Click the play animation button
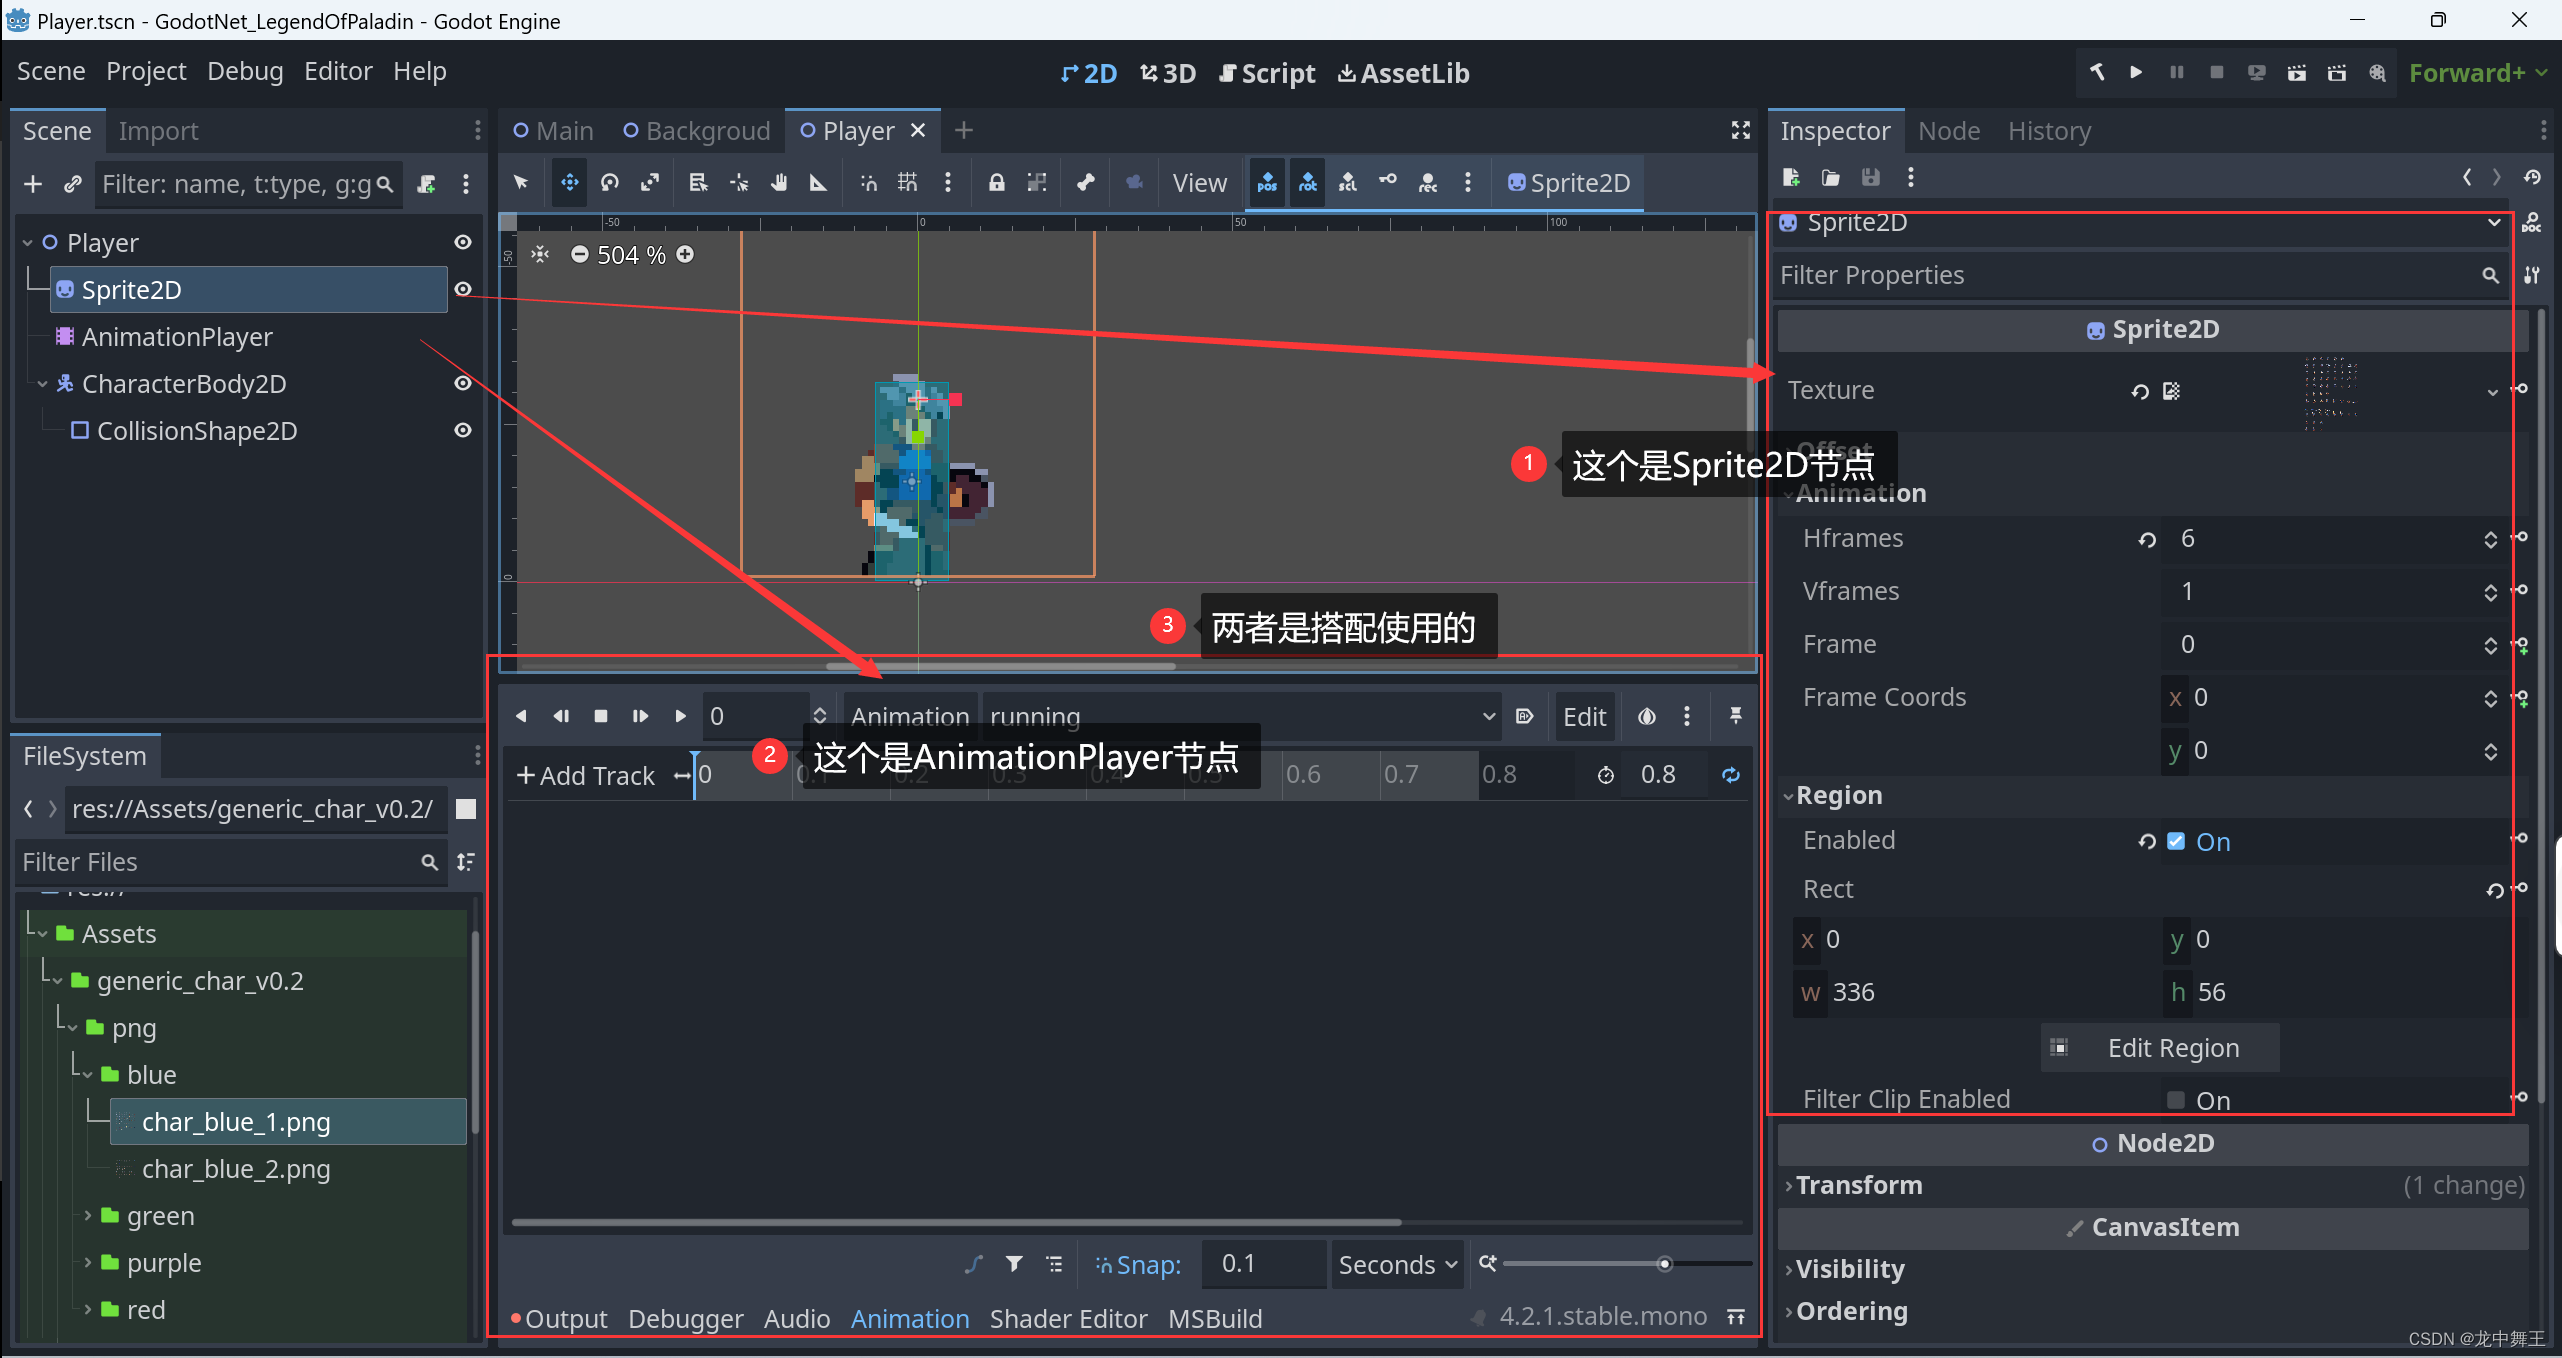2562x1358 pixels. [x=679, y=714]
